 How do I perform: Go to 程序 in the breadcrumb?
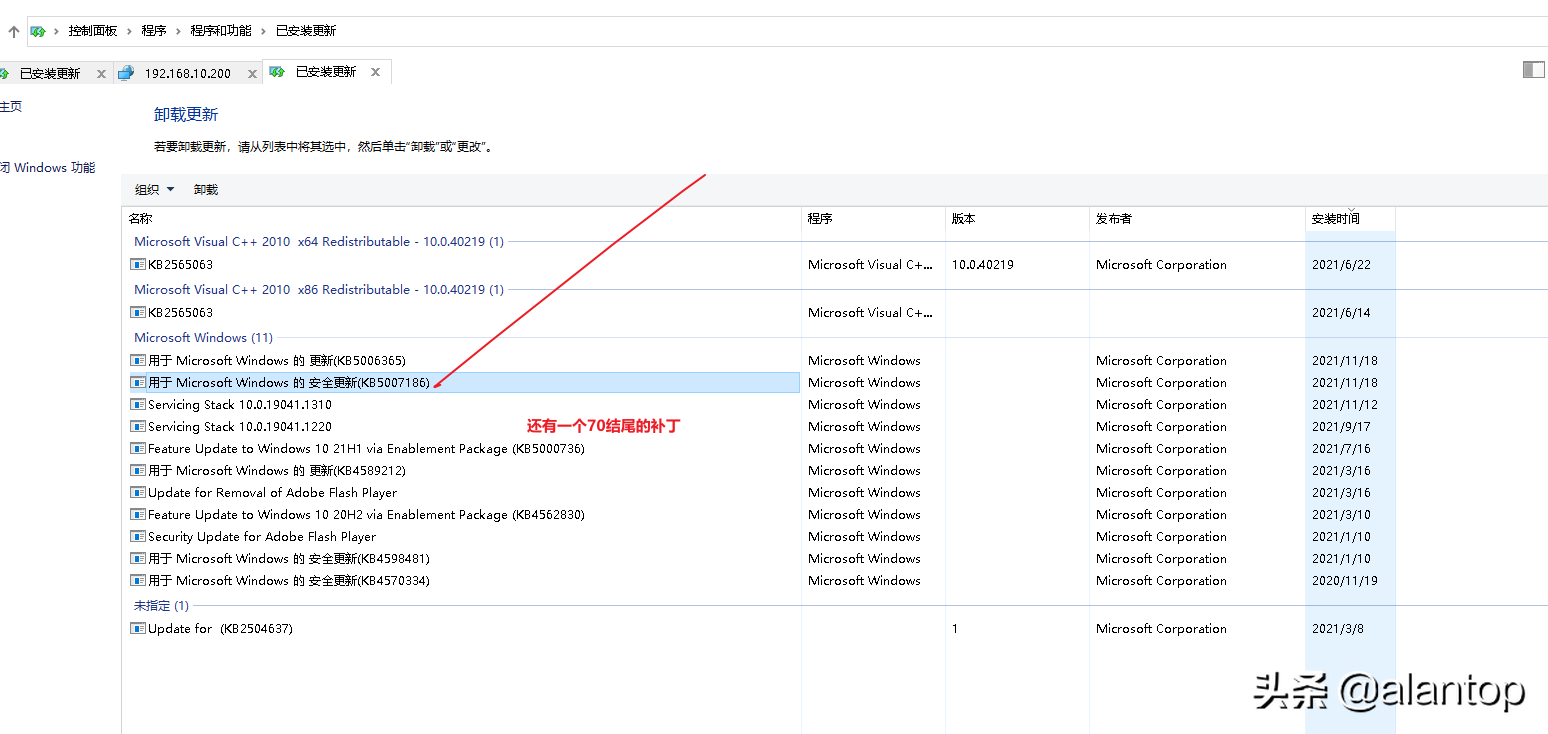coord(154,31)
